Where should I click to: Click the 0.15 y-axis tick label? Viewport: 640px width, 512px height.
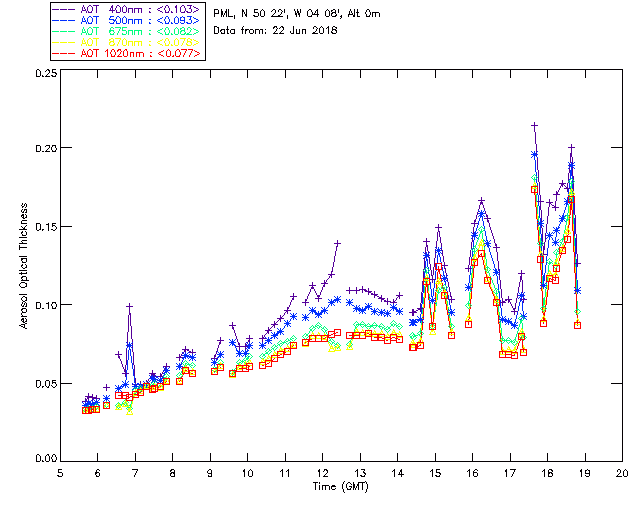[x=45, y=227]
